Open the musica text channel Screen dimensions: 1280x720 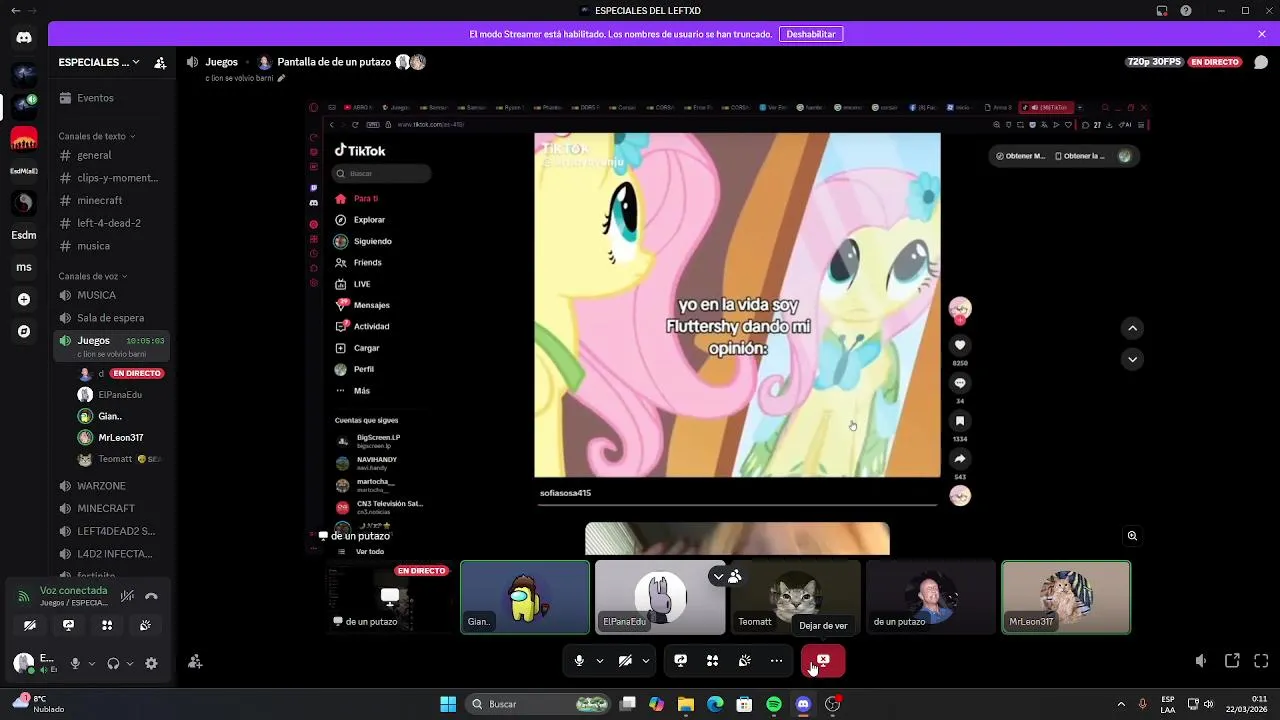click(x=110, y=246)
